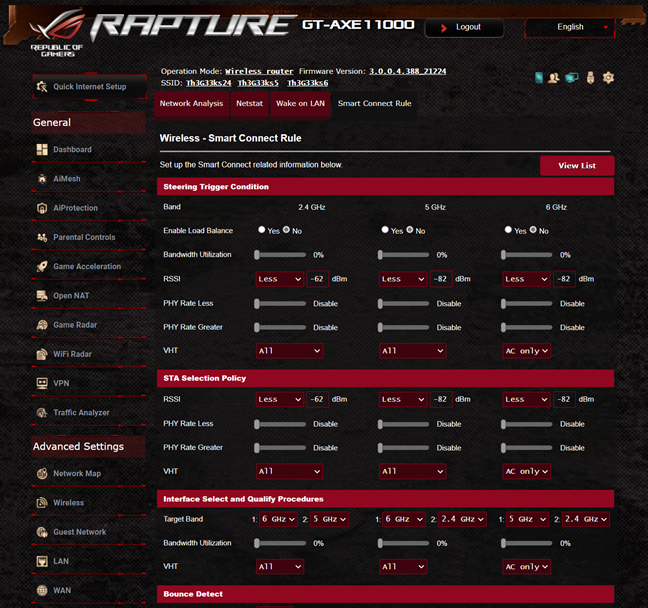Viewport: 648px width, 608px height.
Task: Open STA Selection 2.4 GHz VHT All dropdown
Action: click(x=289, y=471)
